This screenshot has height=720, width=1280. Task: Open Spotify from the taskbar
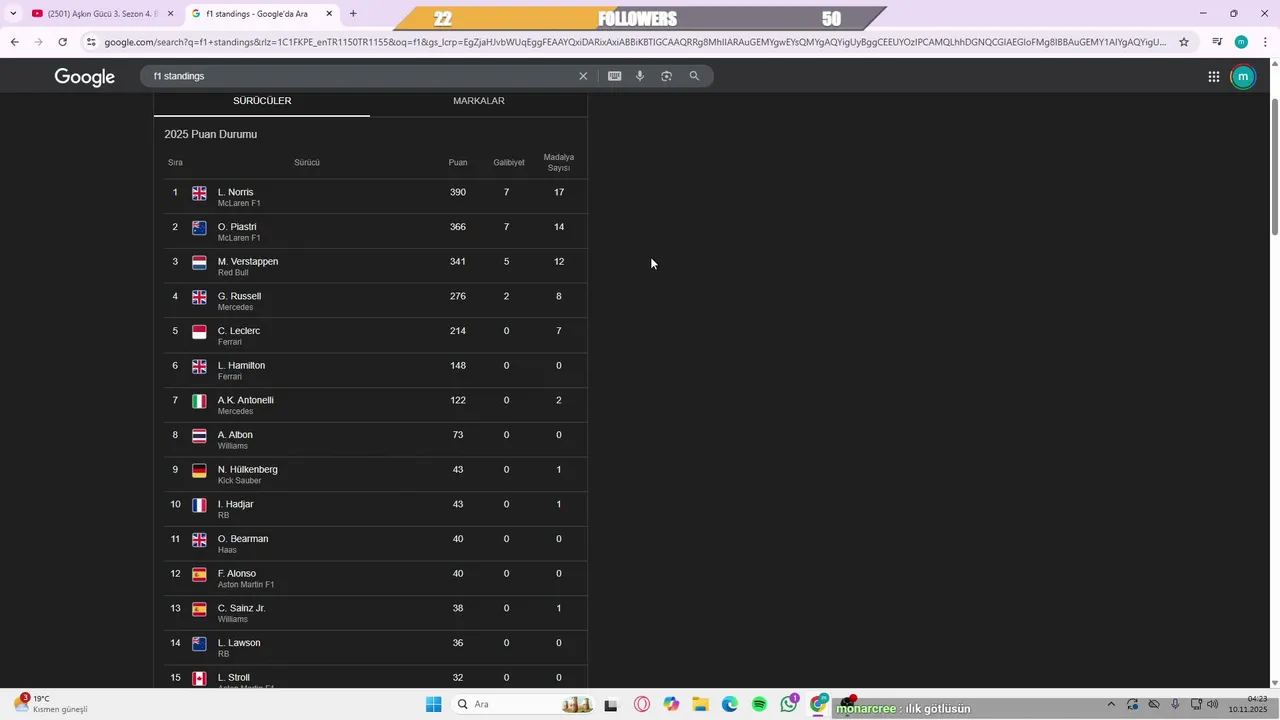pos(759,705)
